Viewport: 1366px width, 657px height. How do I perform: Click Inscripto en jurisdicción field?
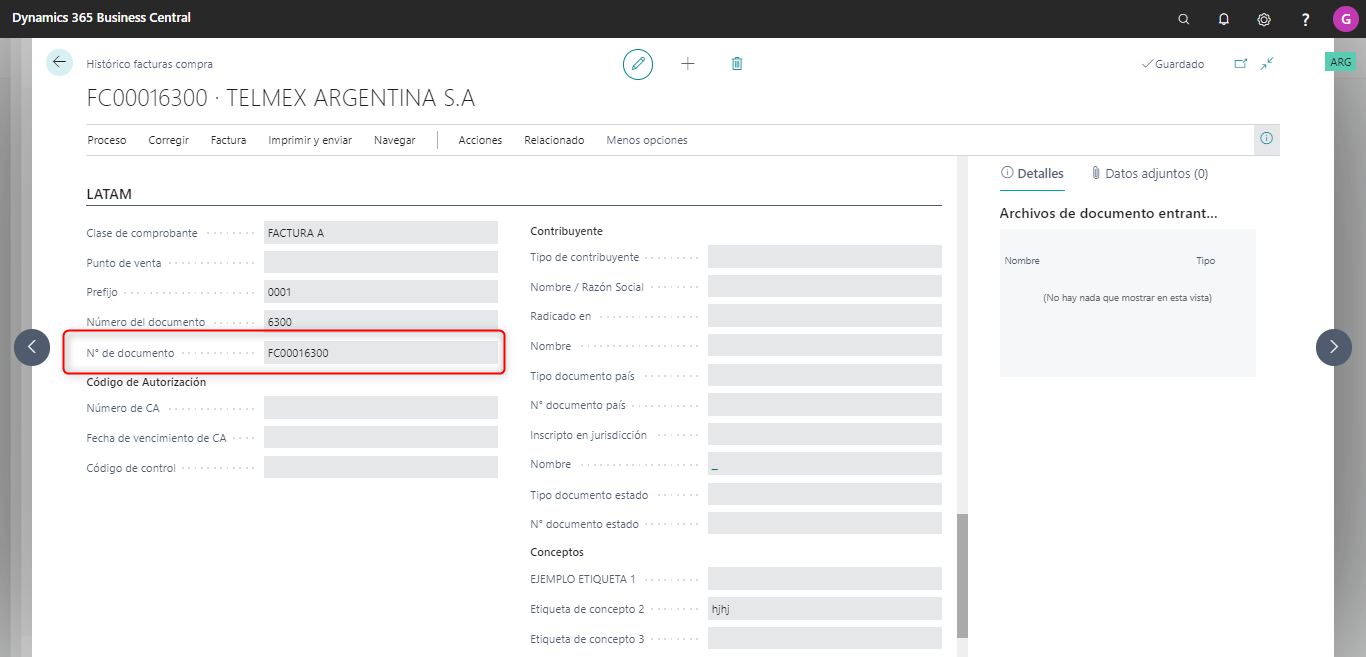coord(825,435)
